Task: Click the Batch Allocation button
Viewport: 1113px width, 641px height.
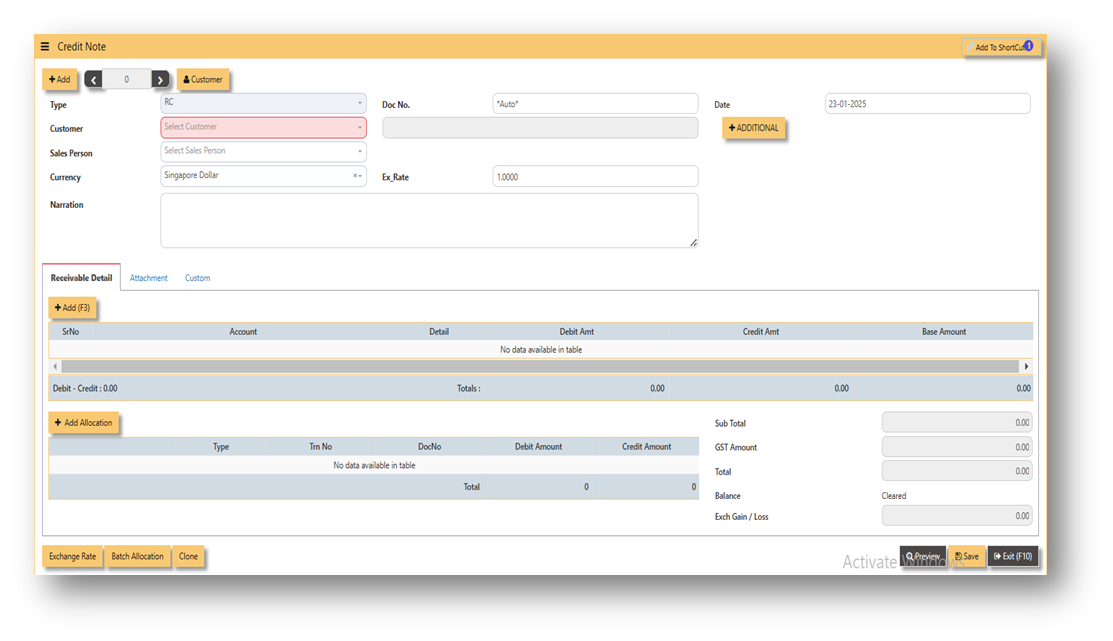Action: click(x=137, y=557)
